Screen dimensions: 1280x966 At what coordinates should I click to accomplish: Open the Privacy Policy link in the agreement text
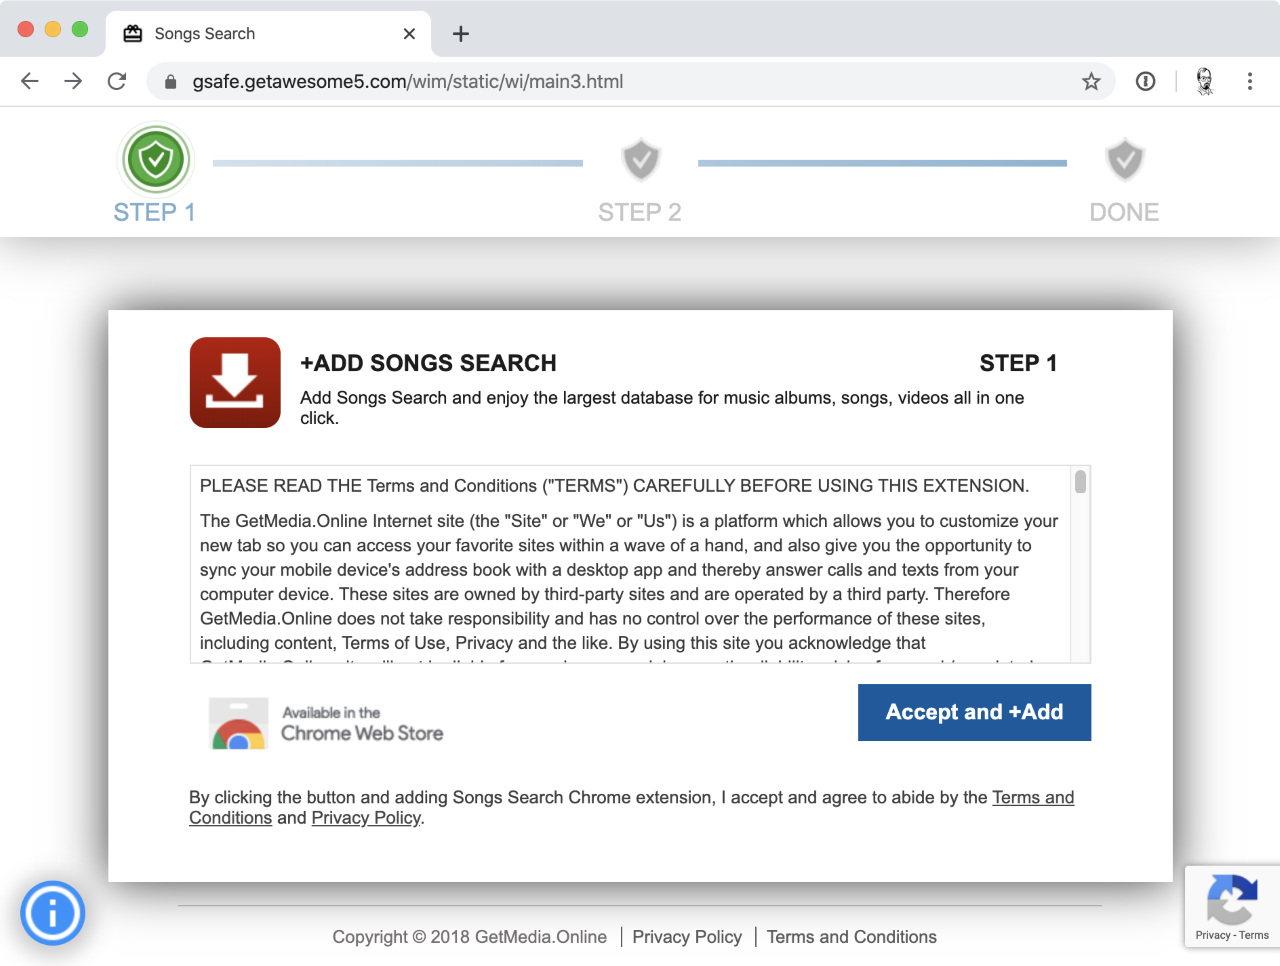tap(365, 817)
